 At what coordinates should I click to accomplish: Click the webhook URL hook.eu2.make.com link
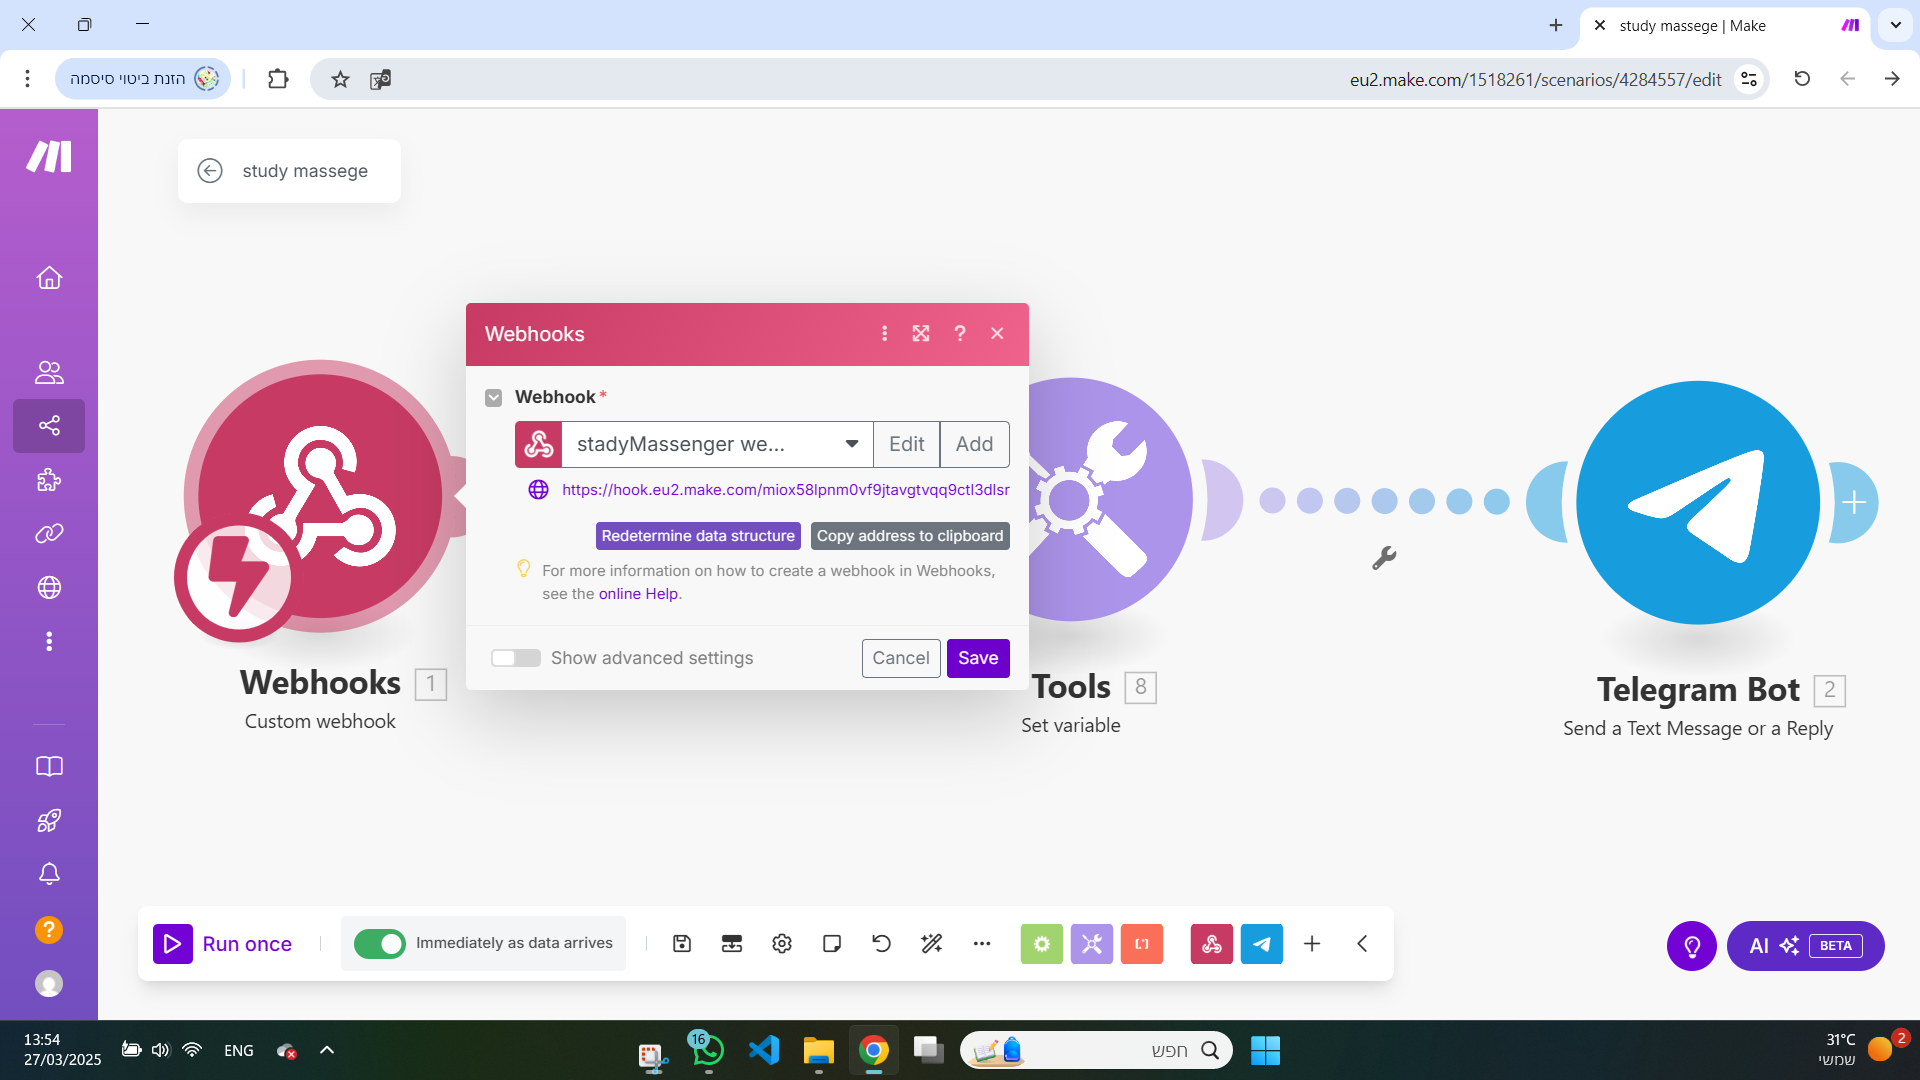point(784,490)
